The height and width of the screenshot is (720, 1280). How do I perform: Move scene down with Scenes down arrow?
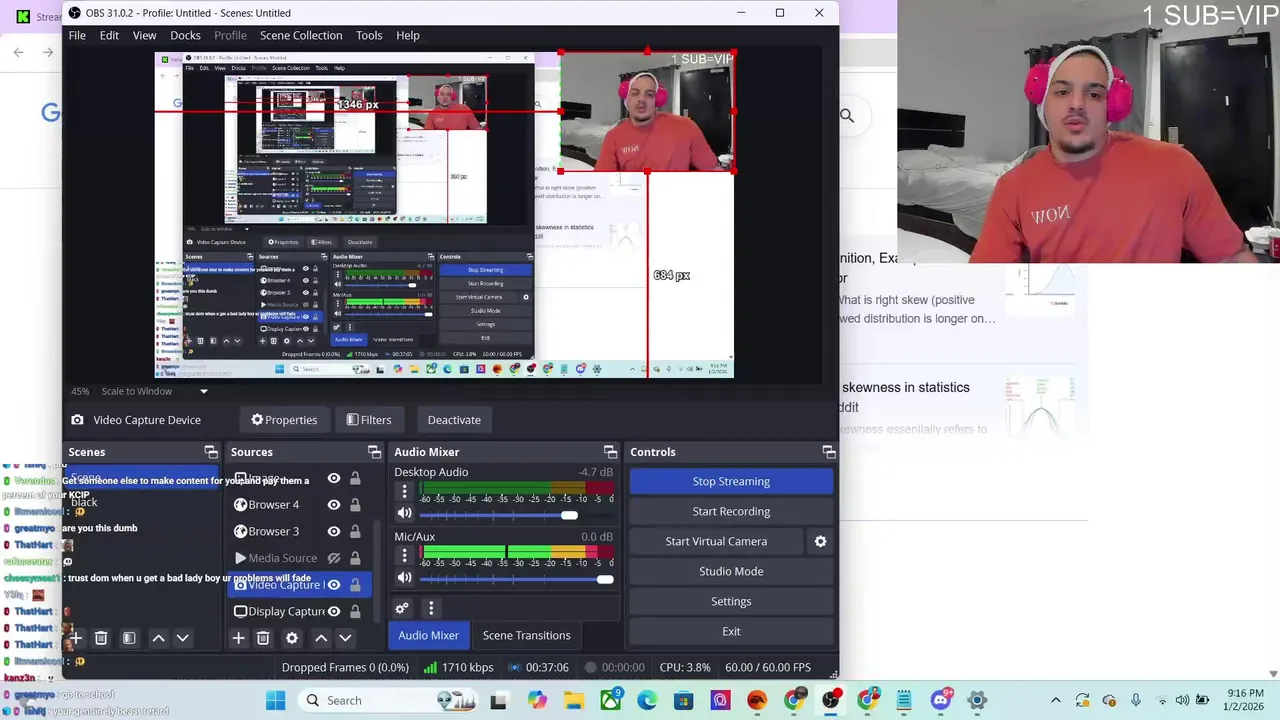(182, 638)
